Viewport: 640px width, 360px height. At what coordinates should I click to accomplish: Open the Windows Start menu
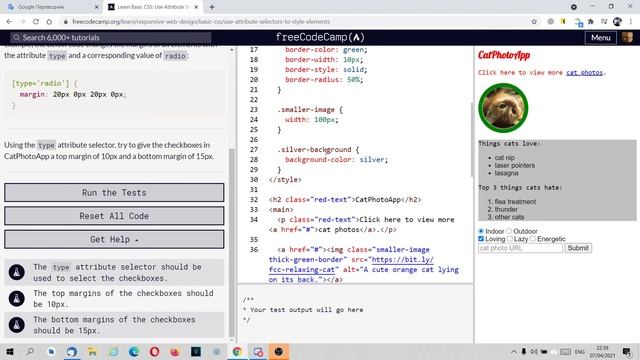[9, 351]
